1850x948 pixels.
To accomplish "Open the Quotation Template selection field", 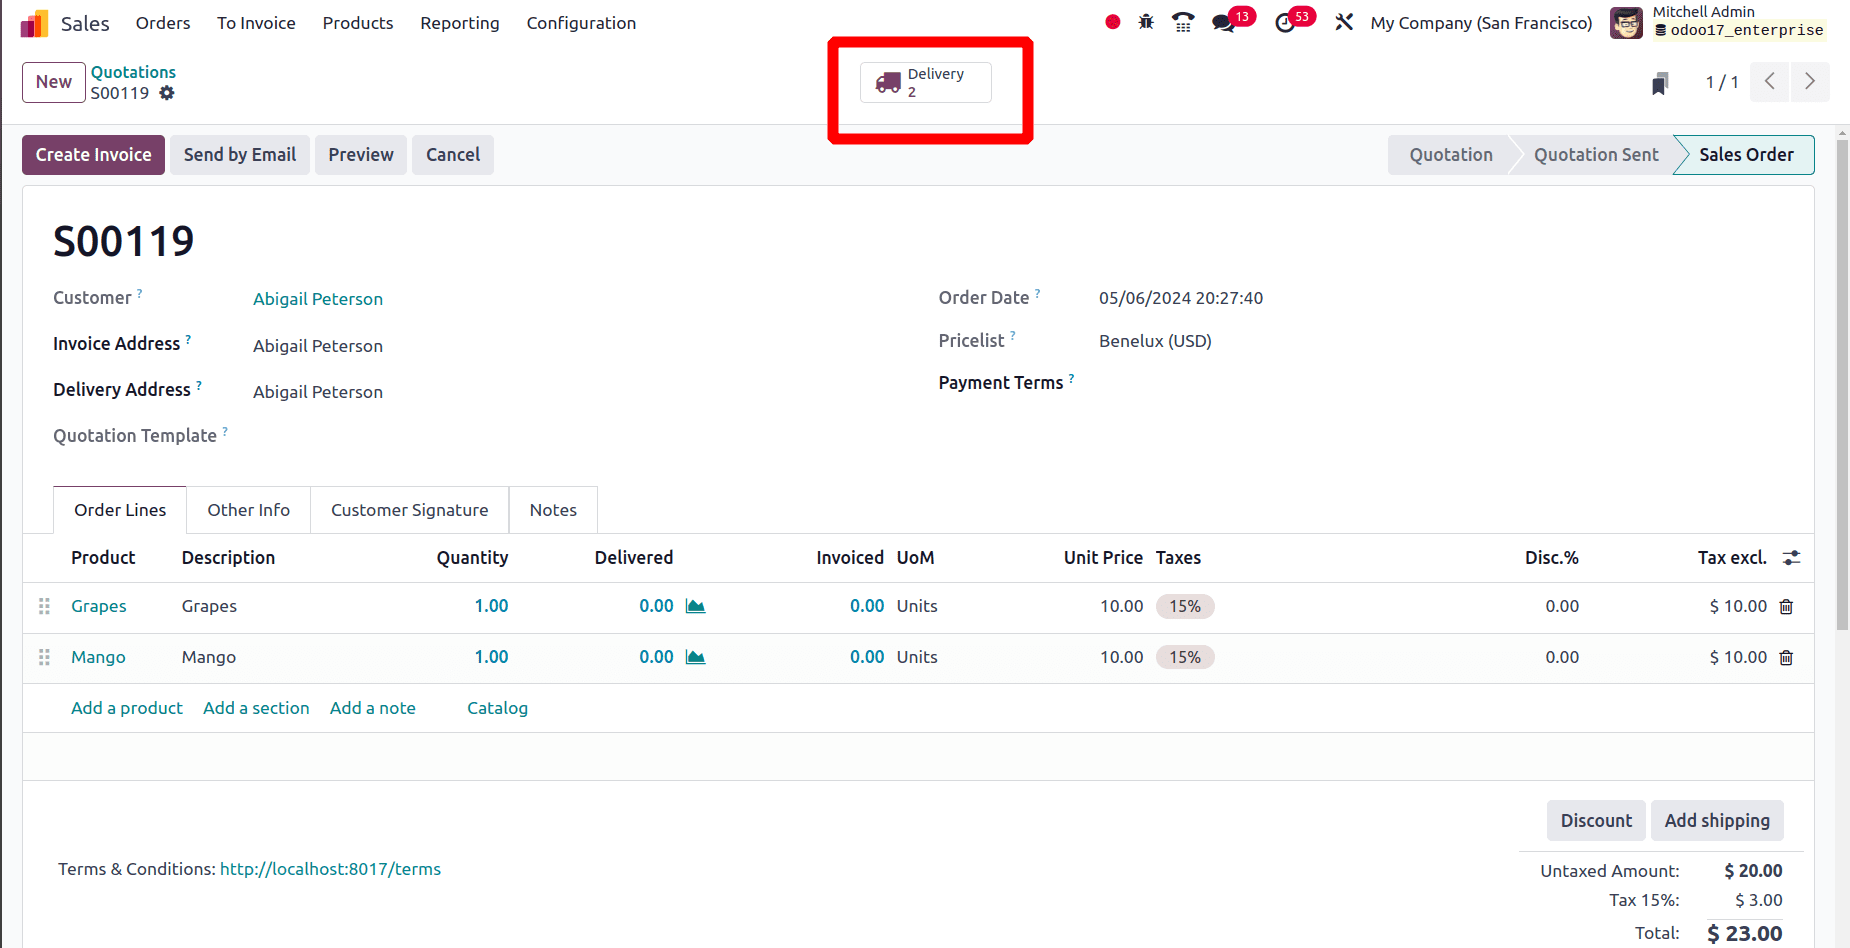I will point(300,435).
